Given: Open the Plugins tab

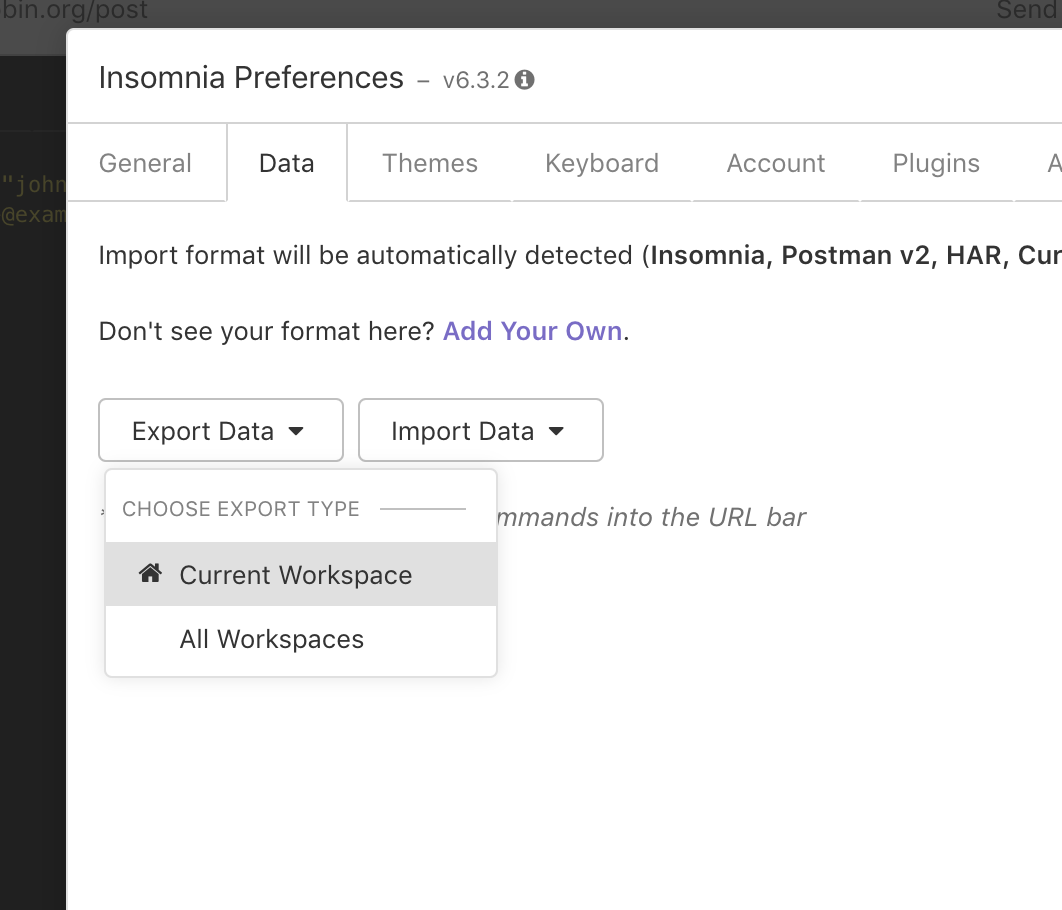Looking at the screenshot, I should point(936,163).
